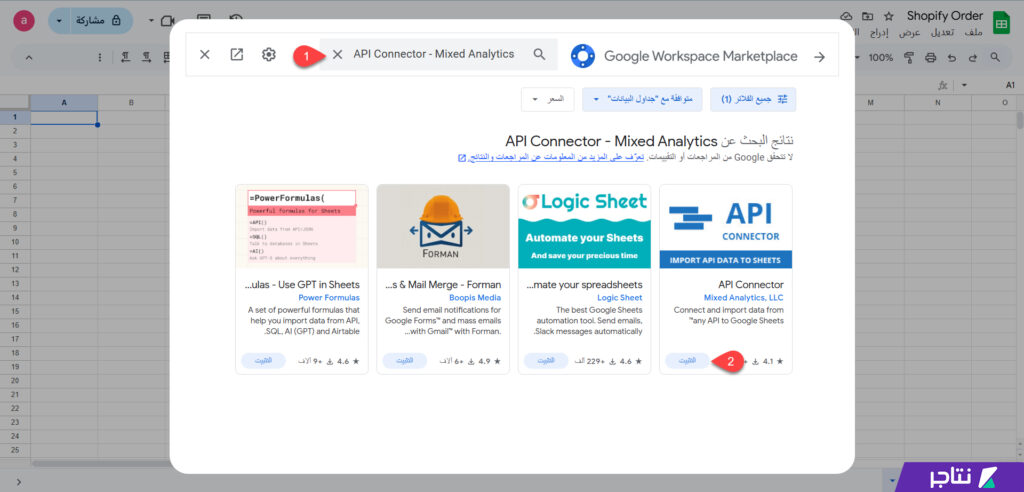Click the mate your spreadsheets title
This screenshot has height=492, width=1024.
(x=585, y=285)
